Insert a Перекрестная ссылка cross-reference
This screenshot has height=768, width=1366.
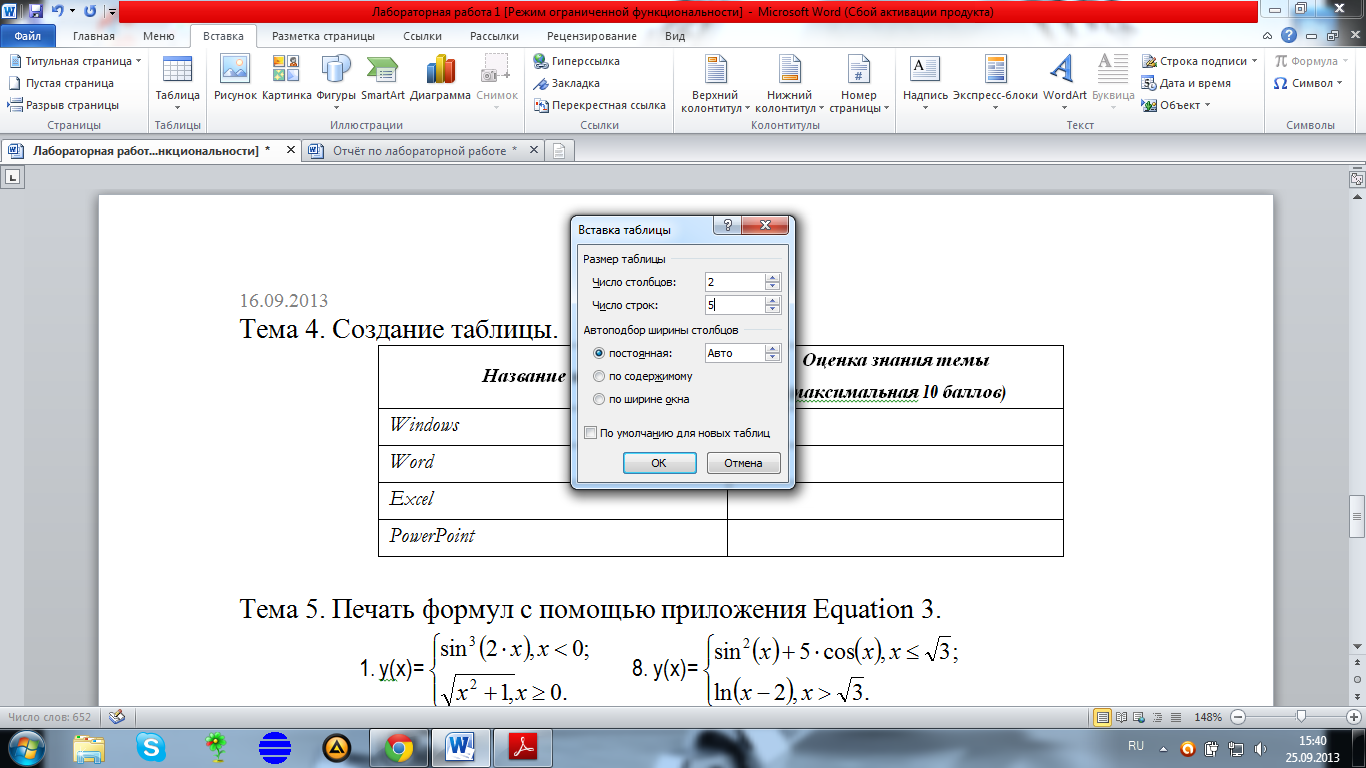pyautogui.click(x=600, y=105)
